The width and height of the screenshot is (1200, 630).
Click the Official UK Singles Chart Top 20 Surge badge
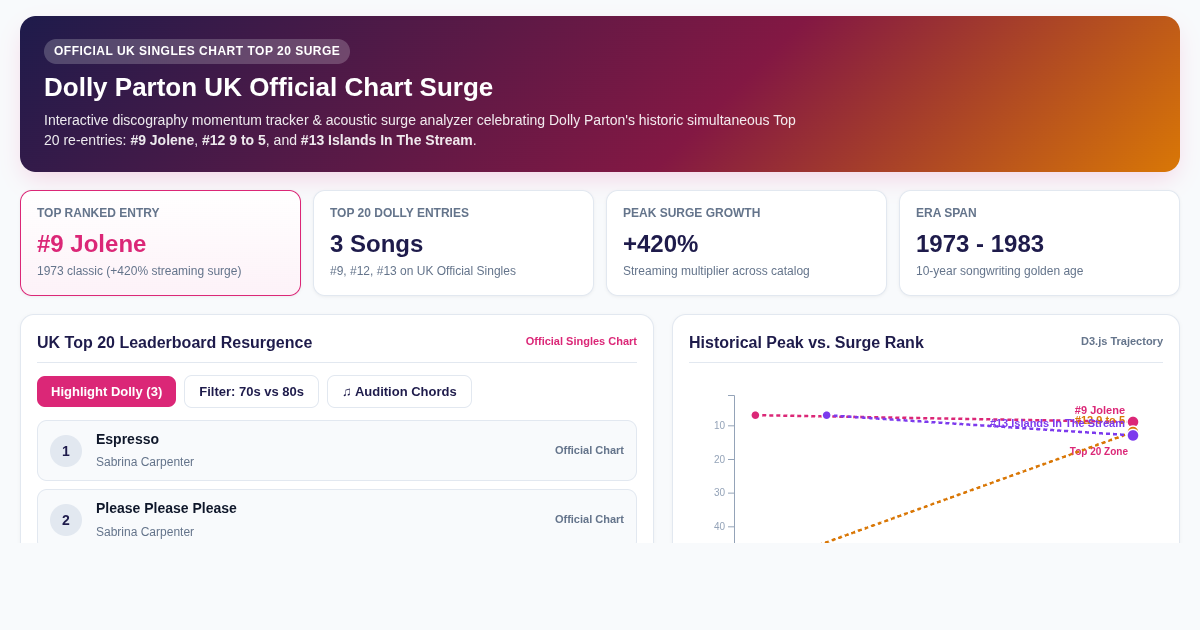tap(197, 51)
